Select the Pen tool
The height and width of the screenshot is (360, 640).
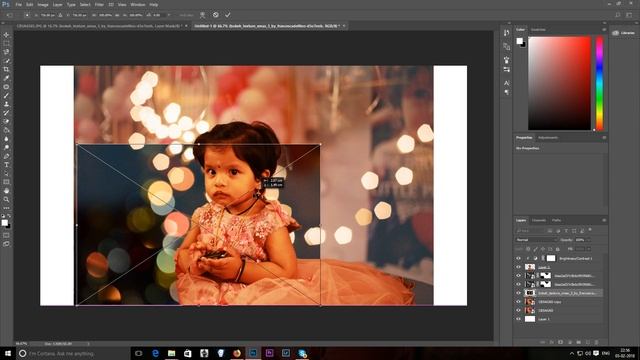[x=6, y=156]
